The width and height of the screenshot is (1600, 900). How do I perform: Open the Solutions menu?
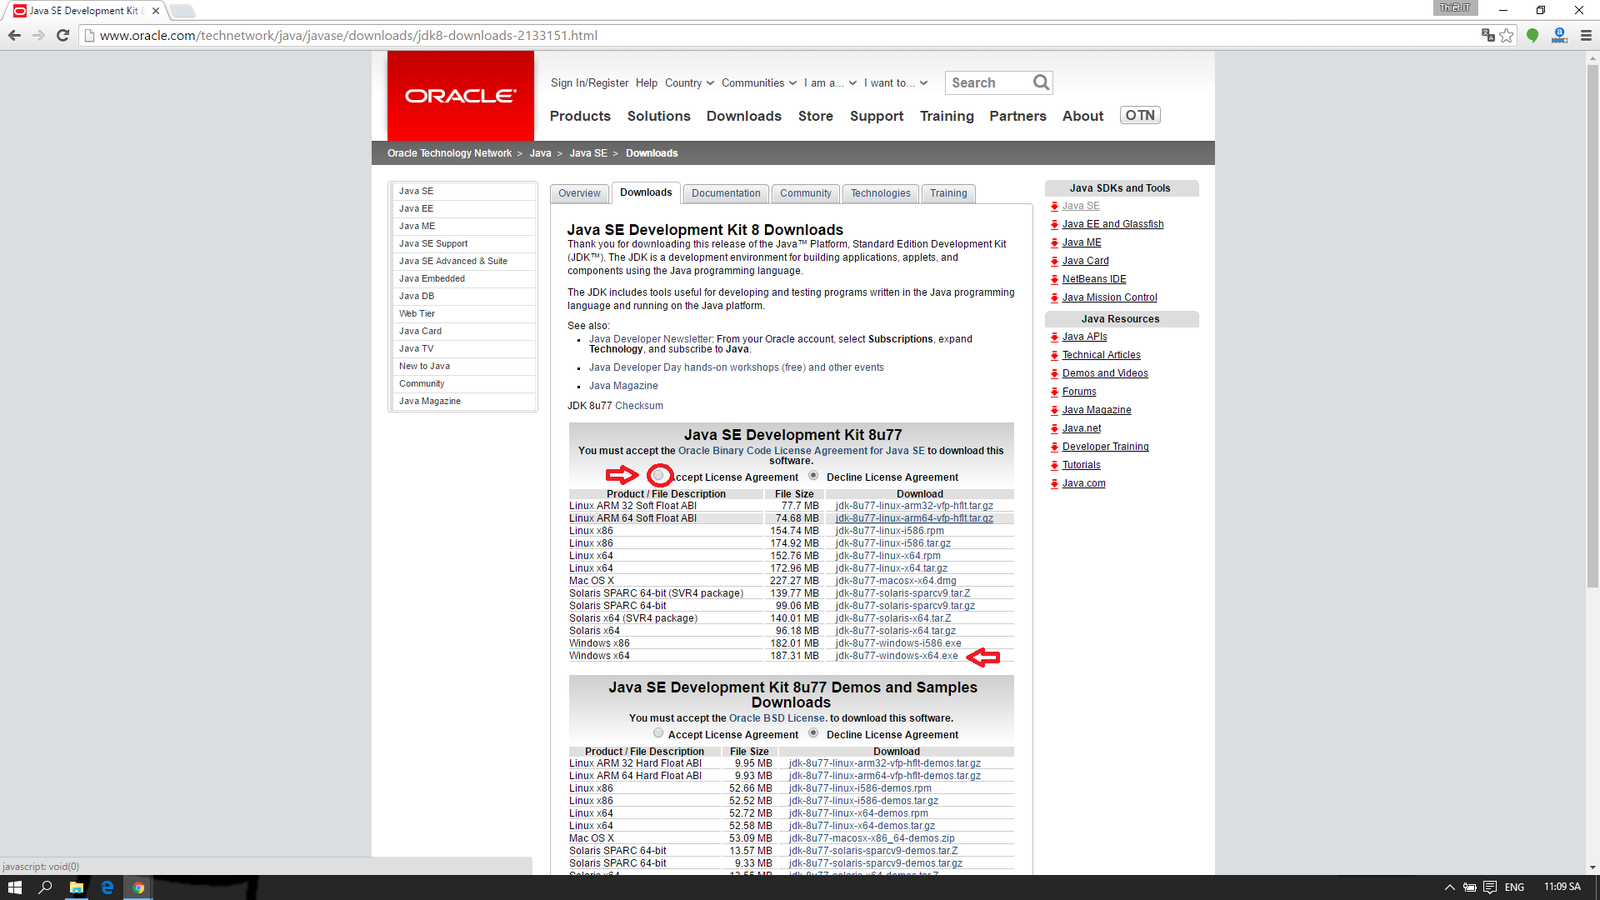click(x=659, y=116)
